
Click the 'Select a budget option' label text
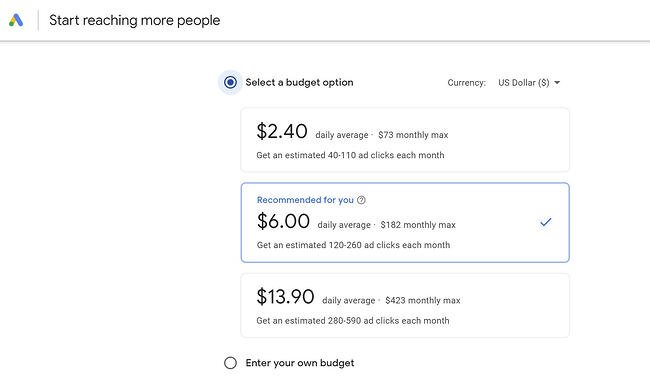pyautogui.click(x=299, y=82)
